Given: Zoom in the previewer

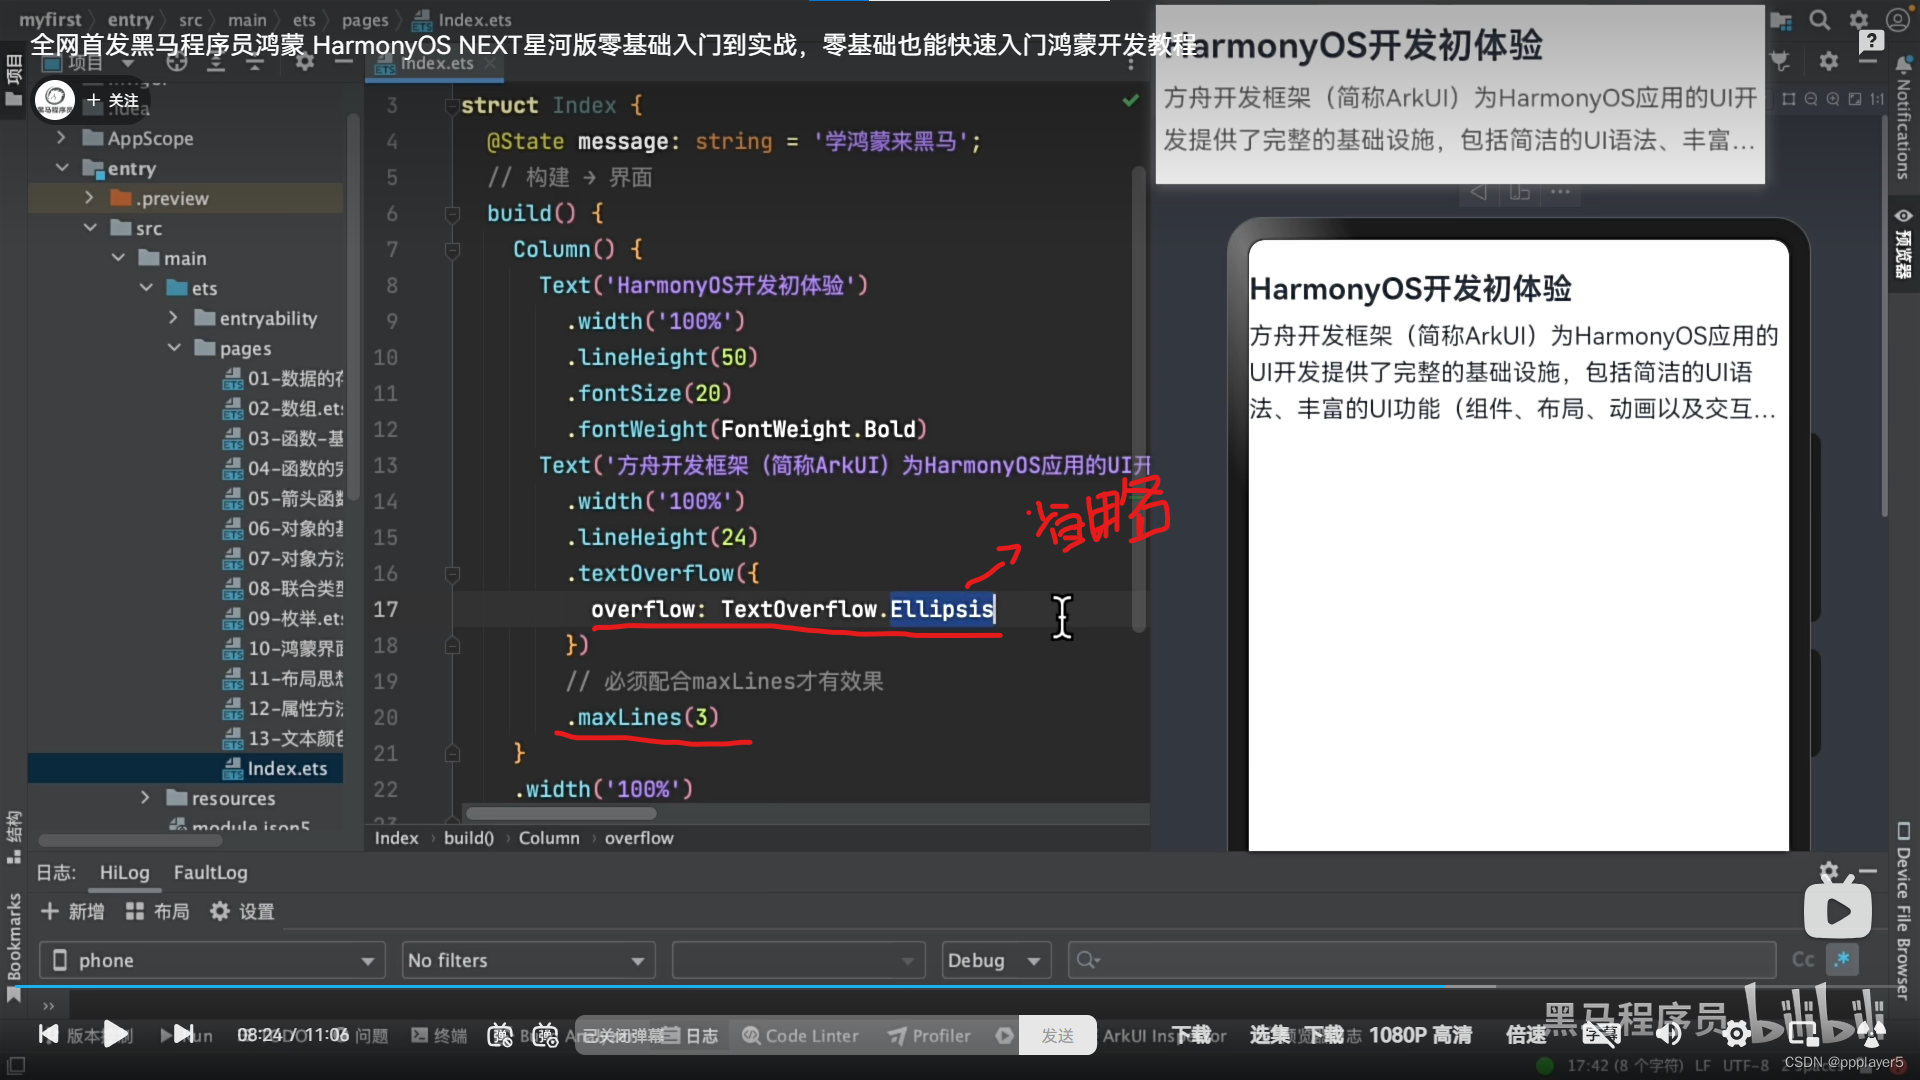Looking at the screenshot, I should point(1832,99).
